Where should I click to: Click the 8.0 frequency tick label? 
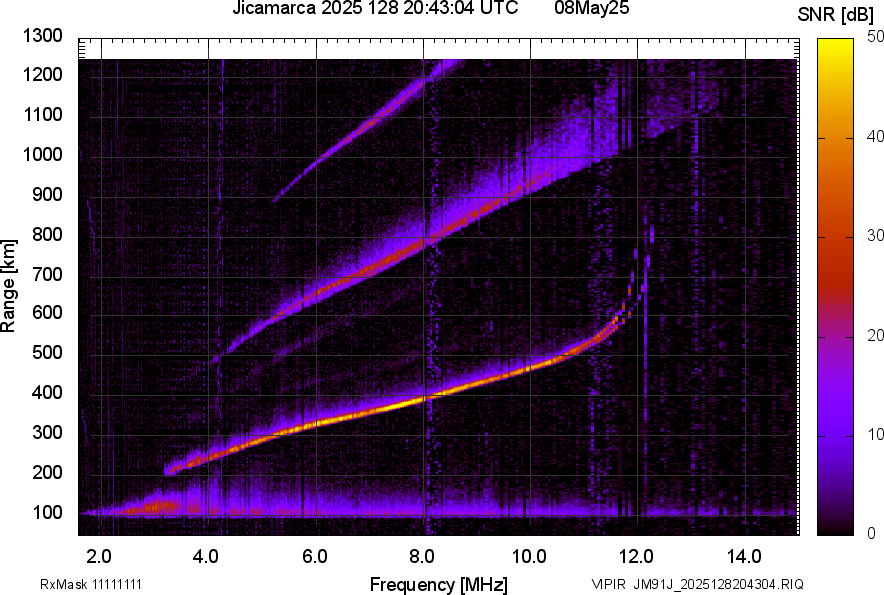pyautogui.click(x=422, y=557)
